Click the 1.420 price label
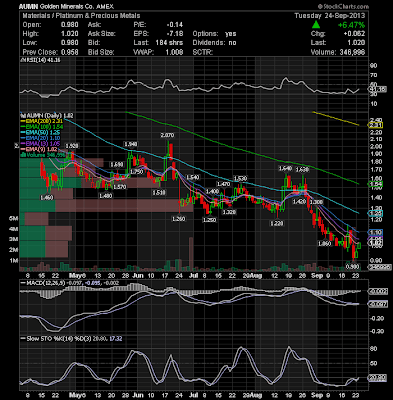The height and width of the screenshot is (400, 393). pyautogui.click(x=299, y=202)
